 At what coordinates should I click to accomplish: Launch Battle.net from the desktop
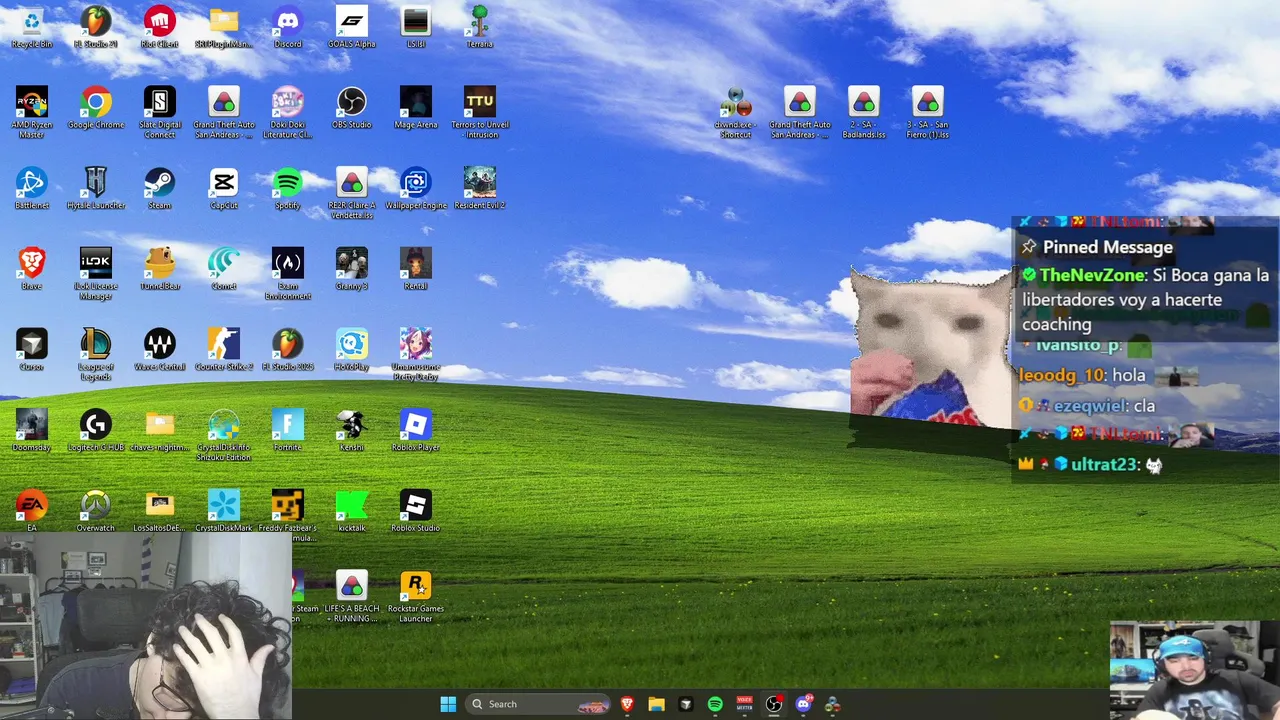click(x=32, y=189)
